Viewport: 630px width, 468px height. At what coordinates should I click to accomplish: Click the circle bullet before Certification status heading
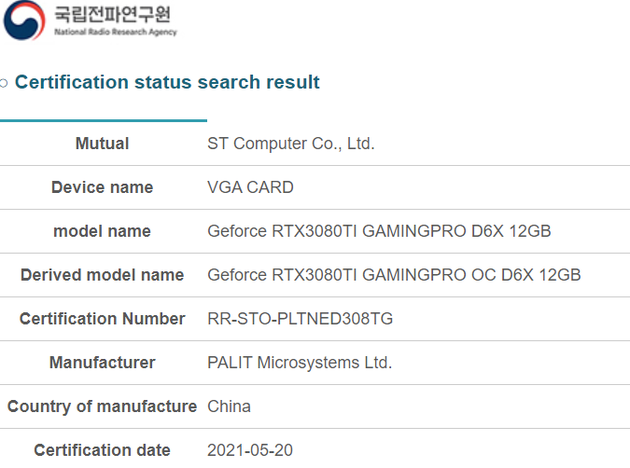tap(5, 83)
